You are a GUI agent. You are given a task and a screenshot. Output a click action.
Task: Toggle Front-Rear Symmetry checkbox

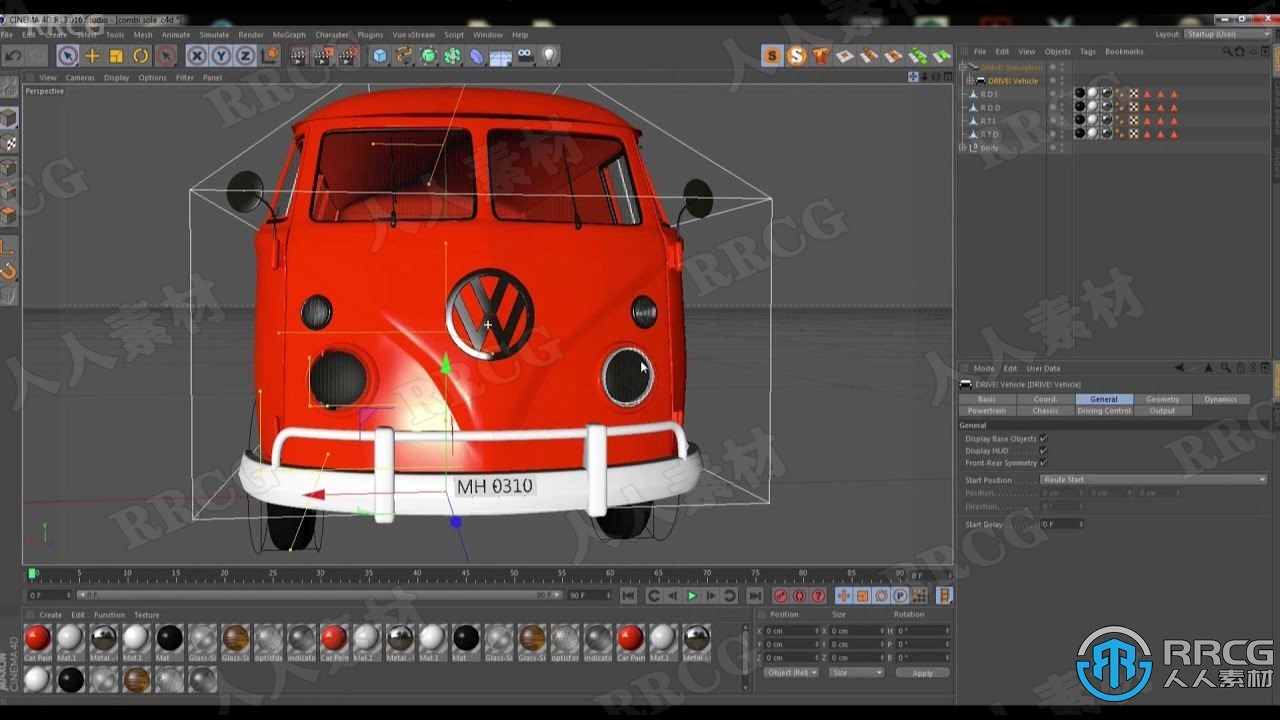click(x=1043, y=462)
